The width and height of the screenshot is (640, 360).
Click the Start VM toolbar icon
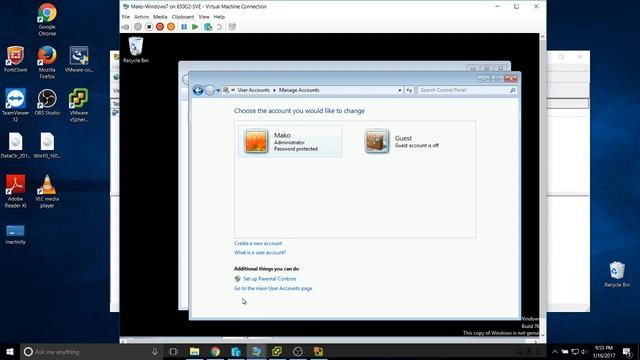[138, 27]
